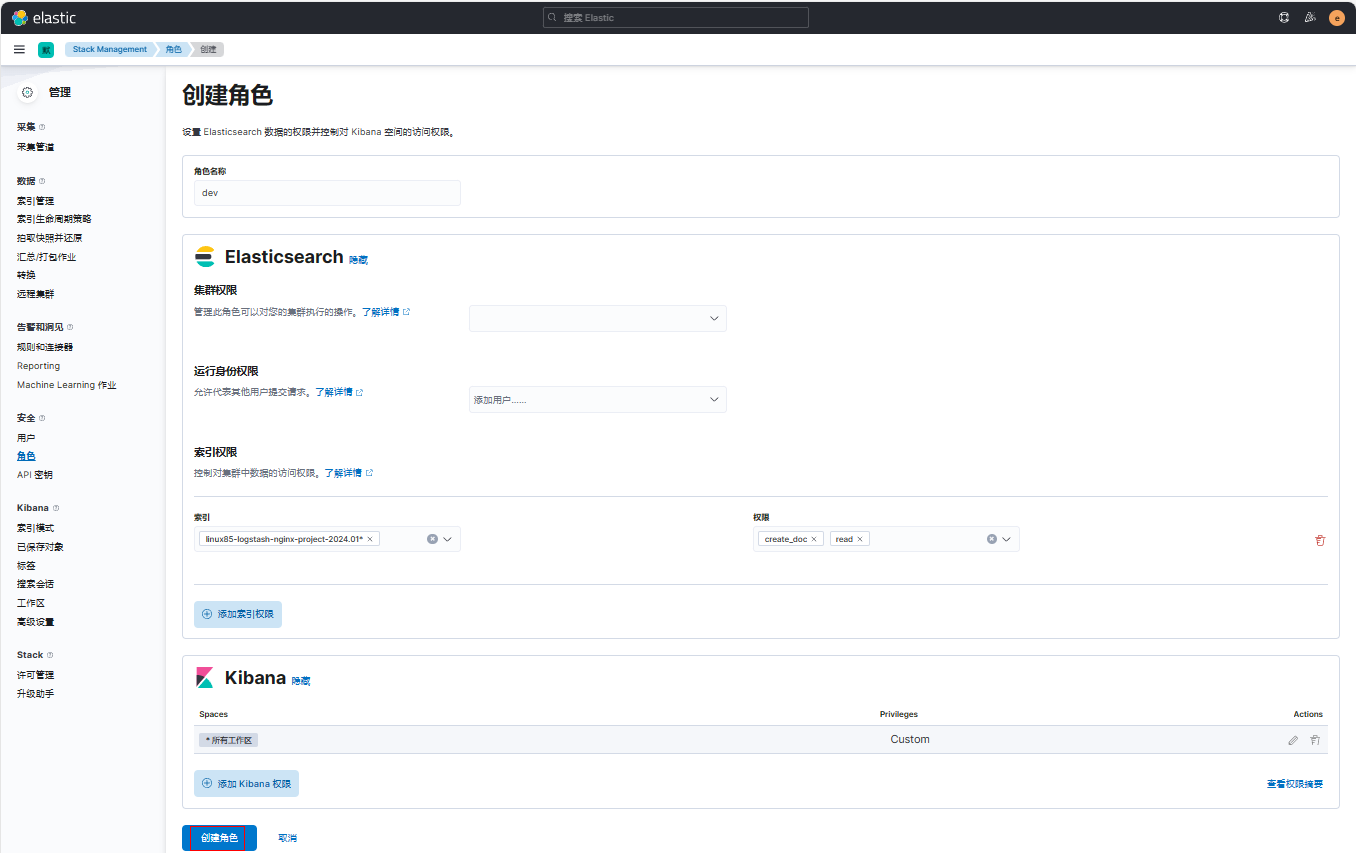Delete the index privilege row with trash icon
The width and height of the screenshot is (1356, 853).
pos(1320,540)
